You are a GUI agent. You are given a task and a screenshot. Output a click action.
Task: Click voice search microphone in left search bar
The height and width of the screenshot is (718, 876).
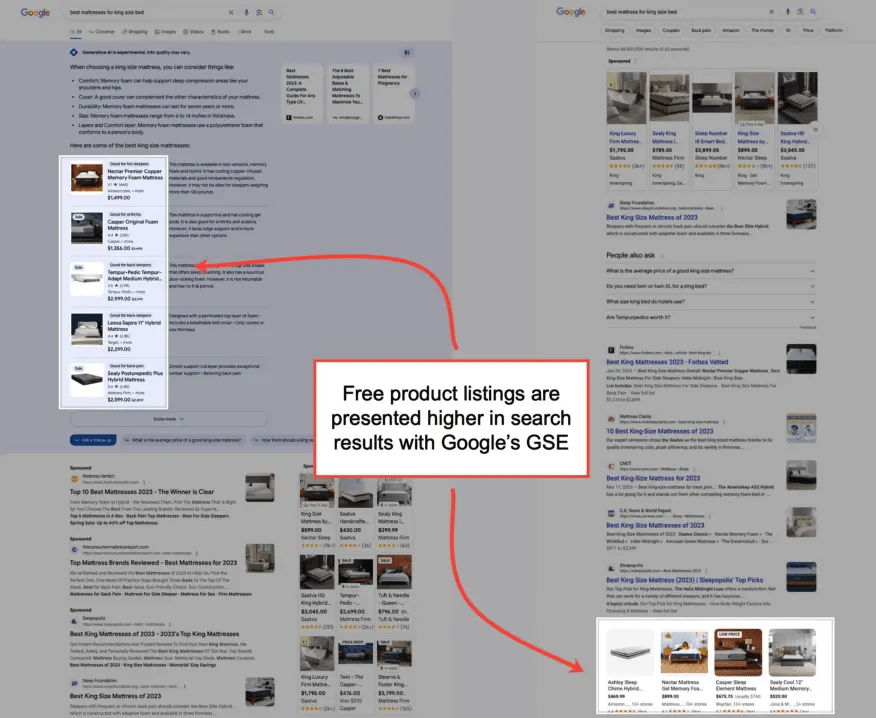click(x=247, y=13)
